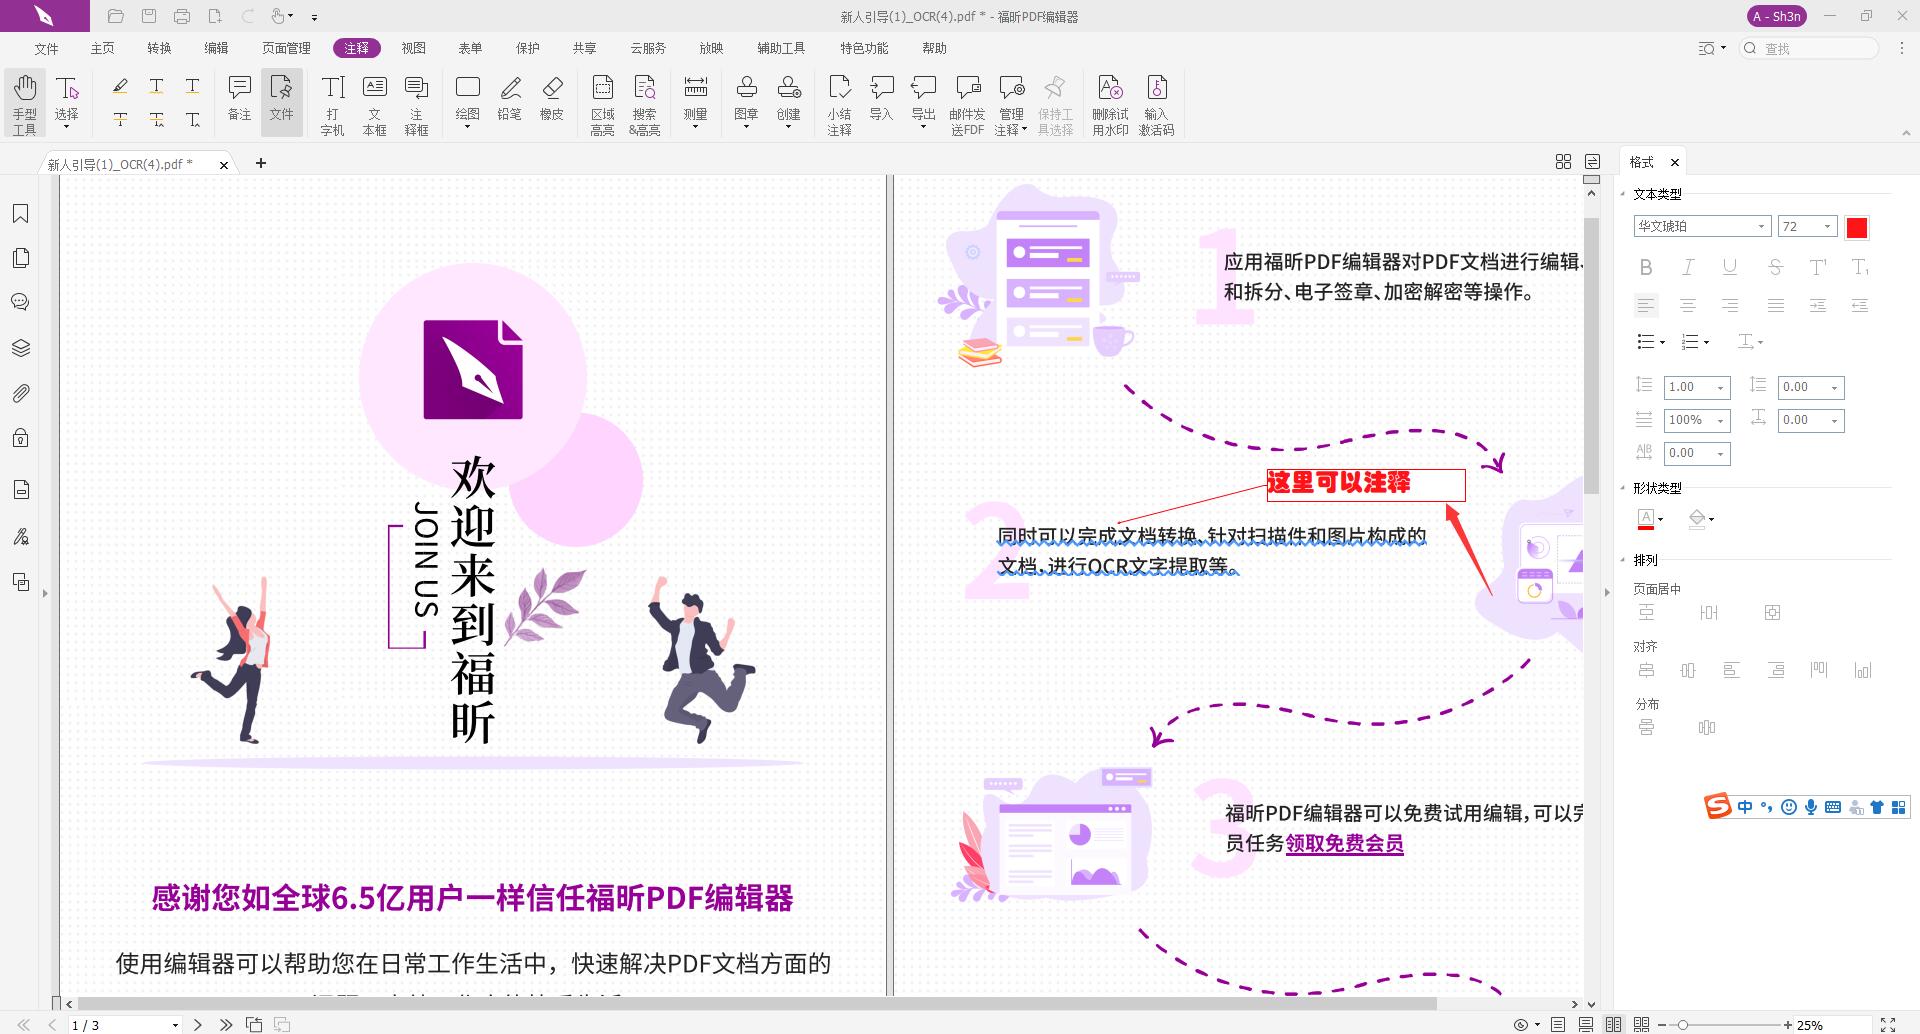Screen dimensions: 1920x1034
Task: Expand the 导出 (Export) dropdown arrow
Action: (x=922, y=128)
